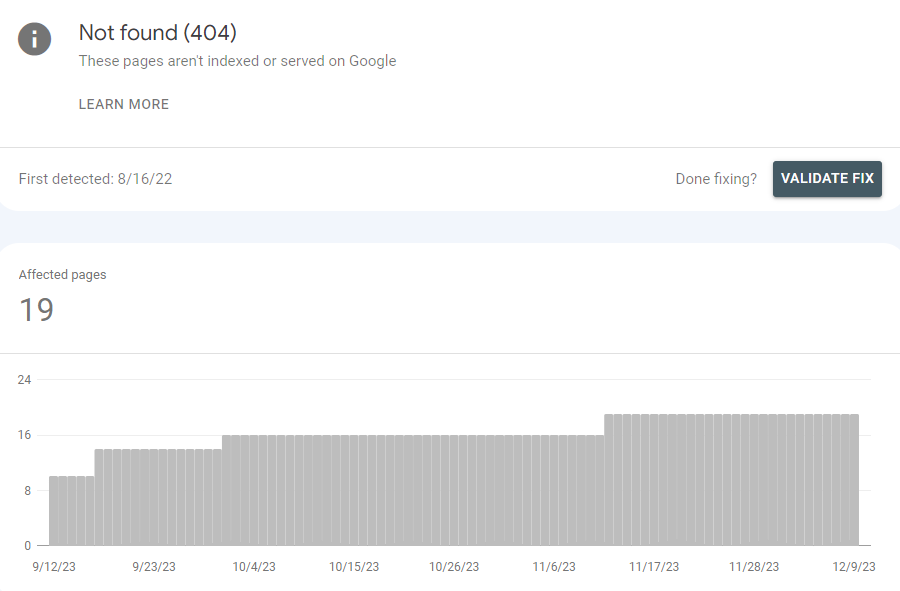Click the first chart bar at 9/12/23

[55, 510]
